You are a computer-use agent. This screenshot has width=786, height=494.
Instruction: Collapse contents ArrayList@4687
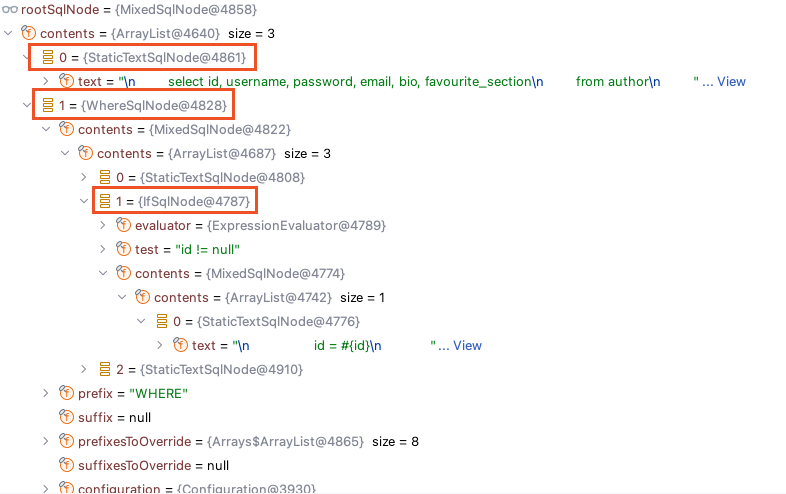tap(65, 153)
